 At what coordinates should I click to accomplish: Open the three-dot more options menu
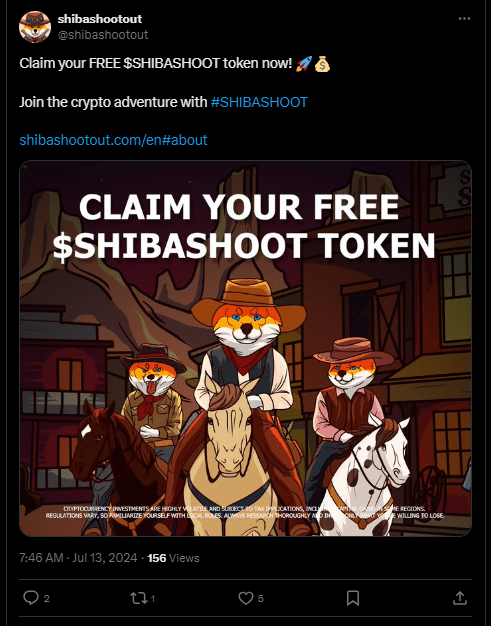464,19
